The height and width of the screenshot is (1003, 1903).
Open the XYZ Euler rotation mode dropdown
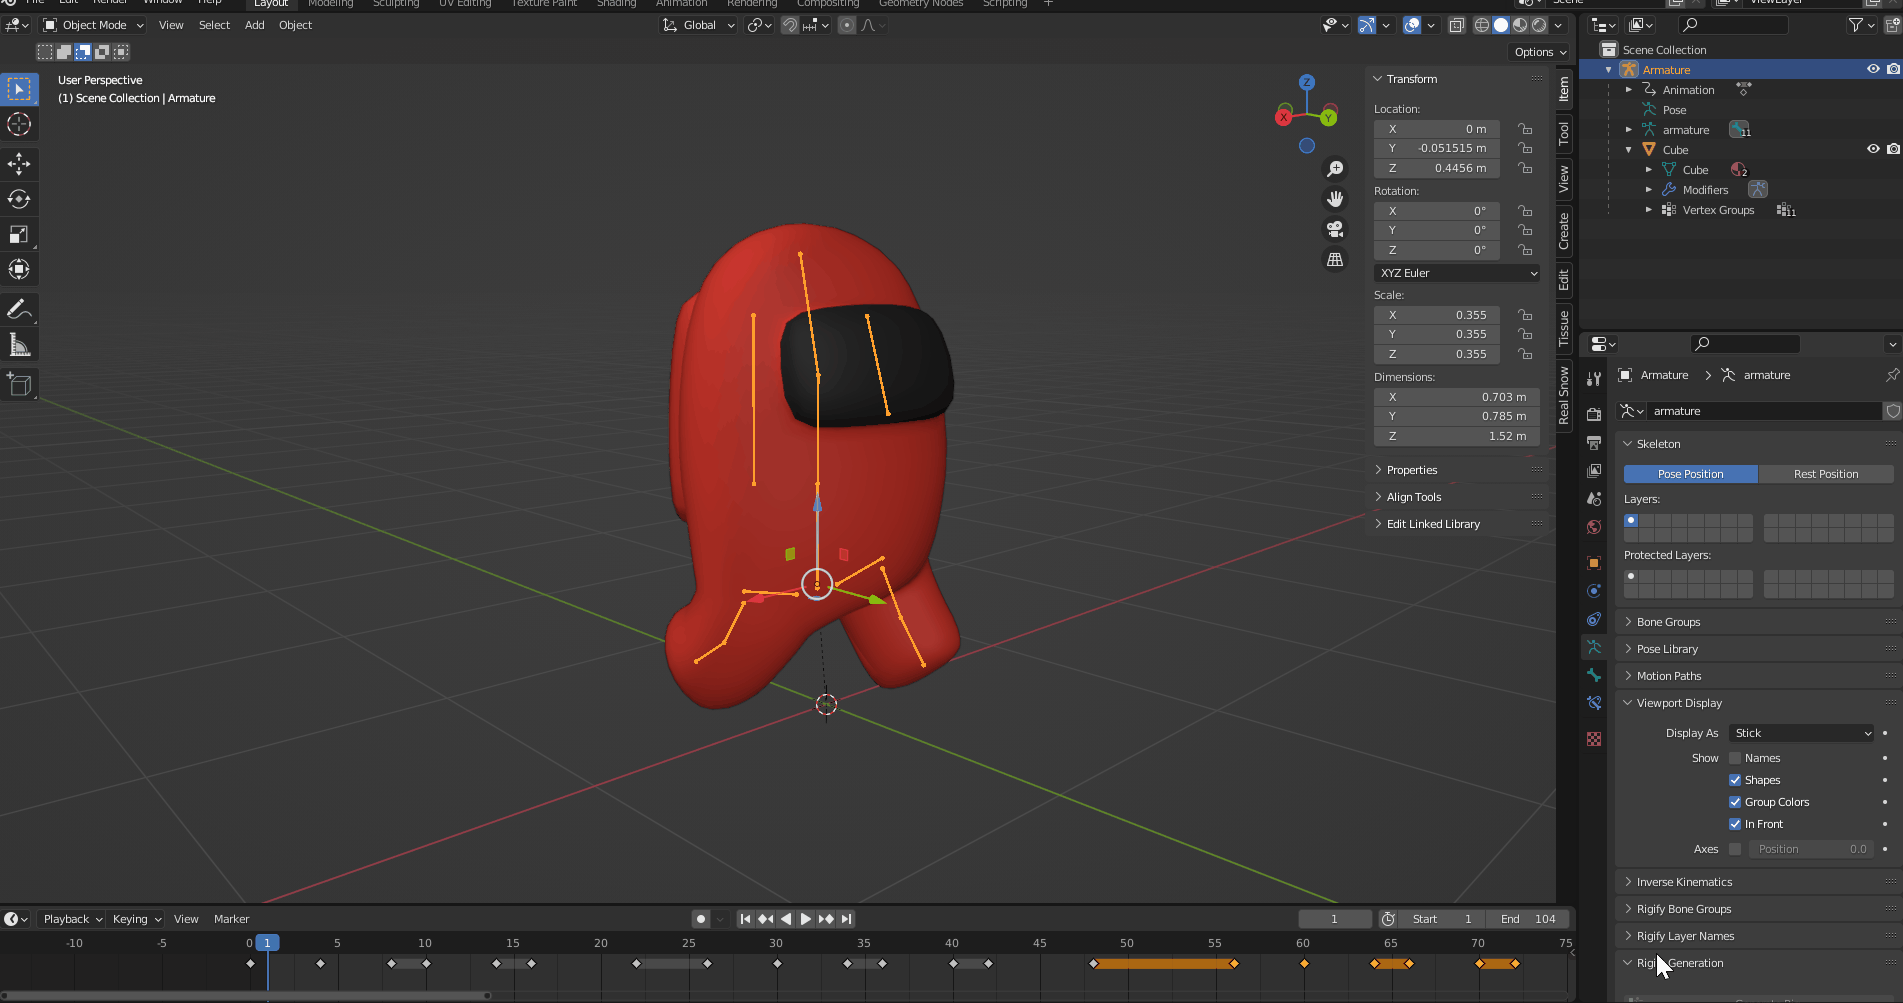(1457, 273)
